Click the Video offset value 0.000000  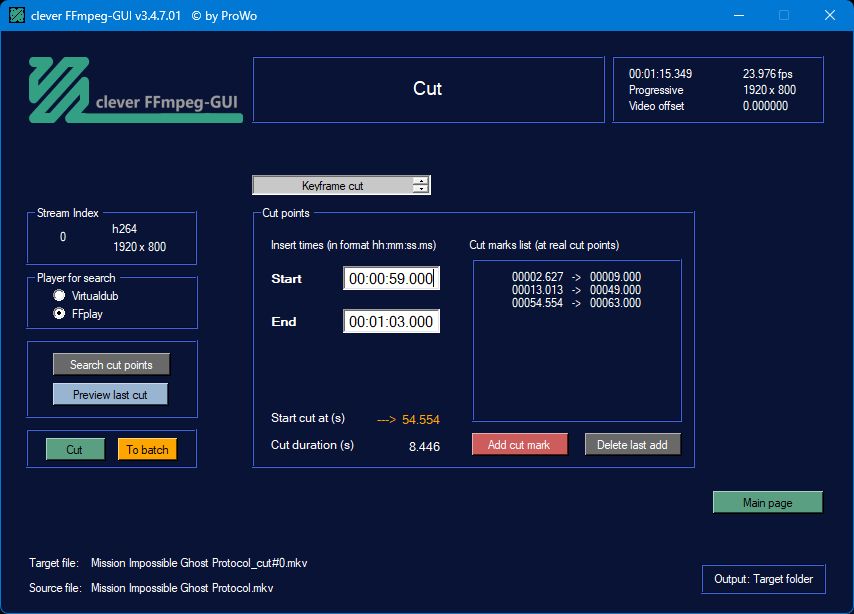765,106
